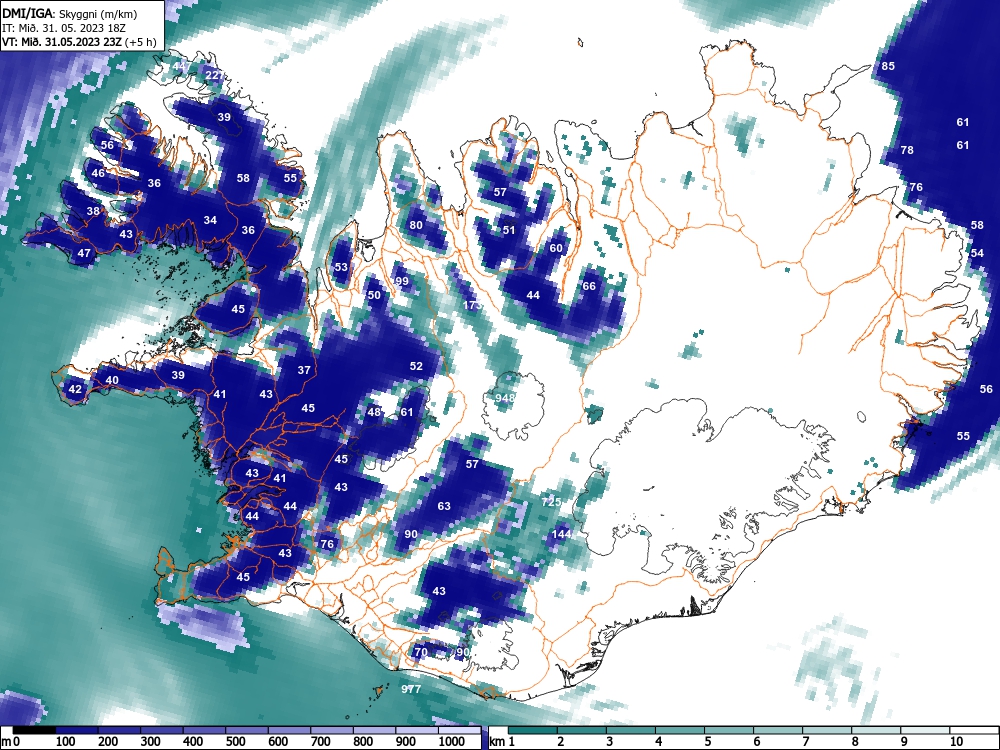Click the black 0–100 m legend swatch
Viewport: 1000px width, 750px height.
point(34,730)
